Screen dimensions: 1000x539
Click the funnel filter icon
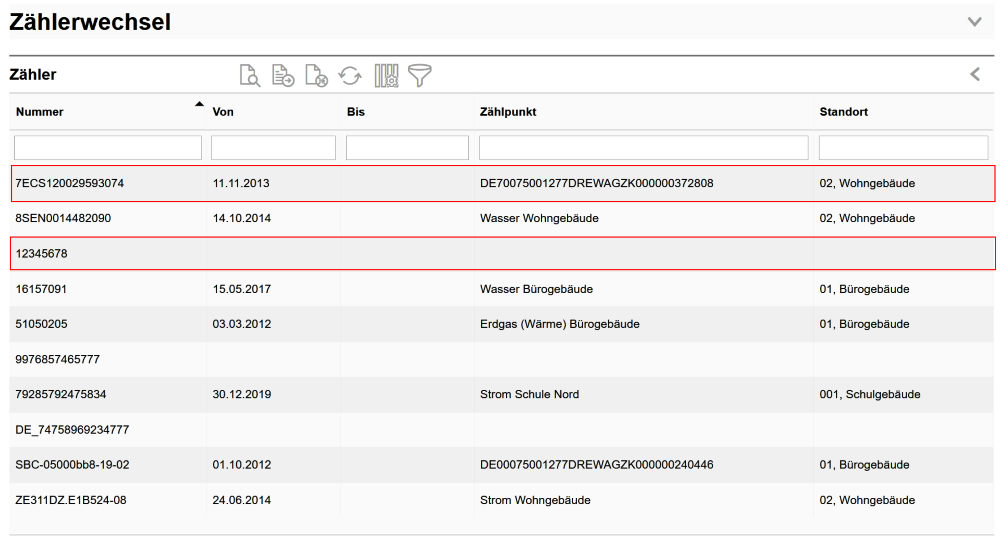[420, 75]
